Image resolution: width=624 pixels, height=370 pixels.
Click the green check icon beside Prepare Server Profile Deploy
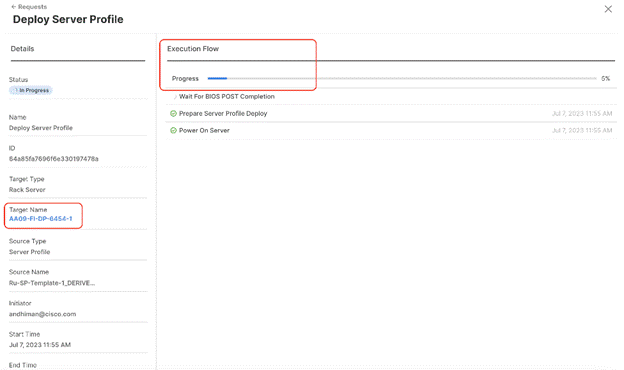173,114
